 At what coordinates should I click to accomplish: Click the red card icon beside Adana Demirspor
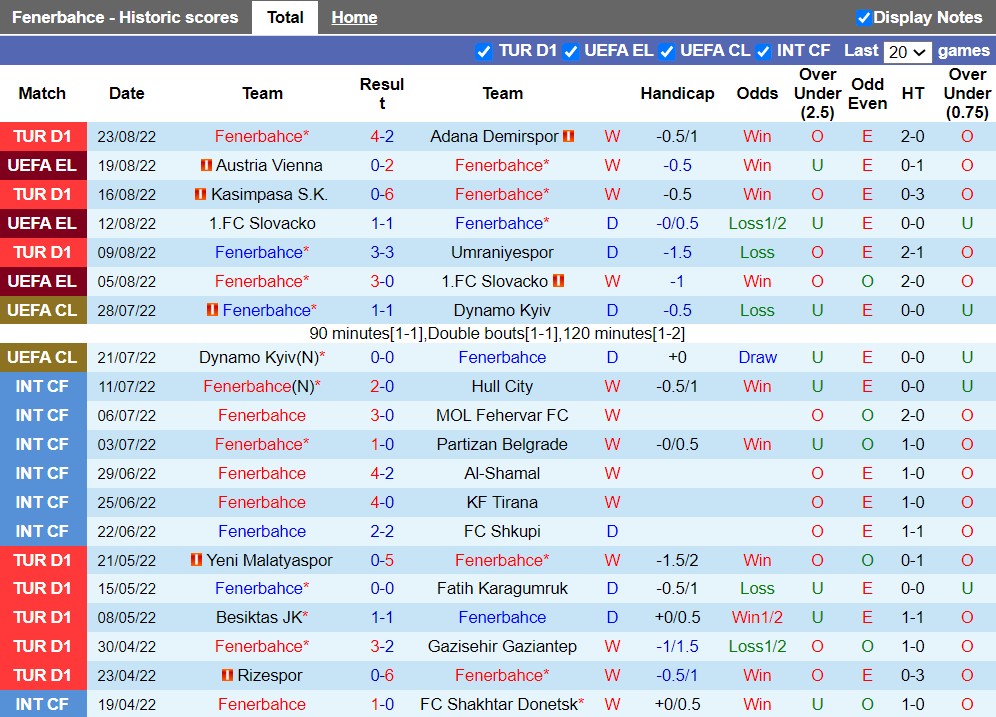[x=569, y=136]
